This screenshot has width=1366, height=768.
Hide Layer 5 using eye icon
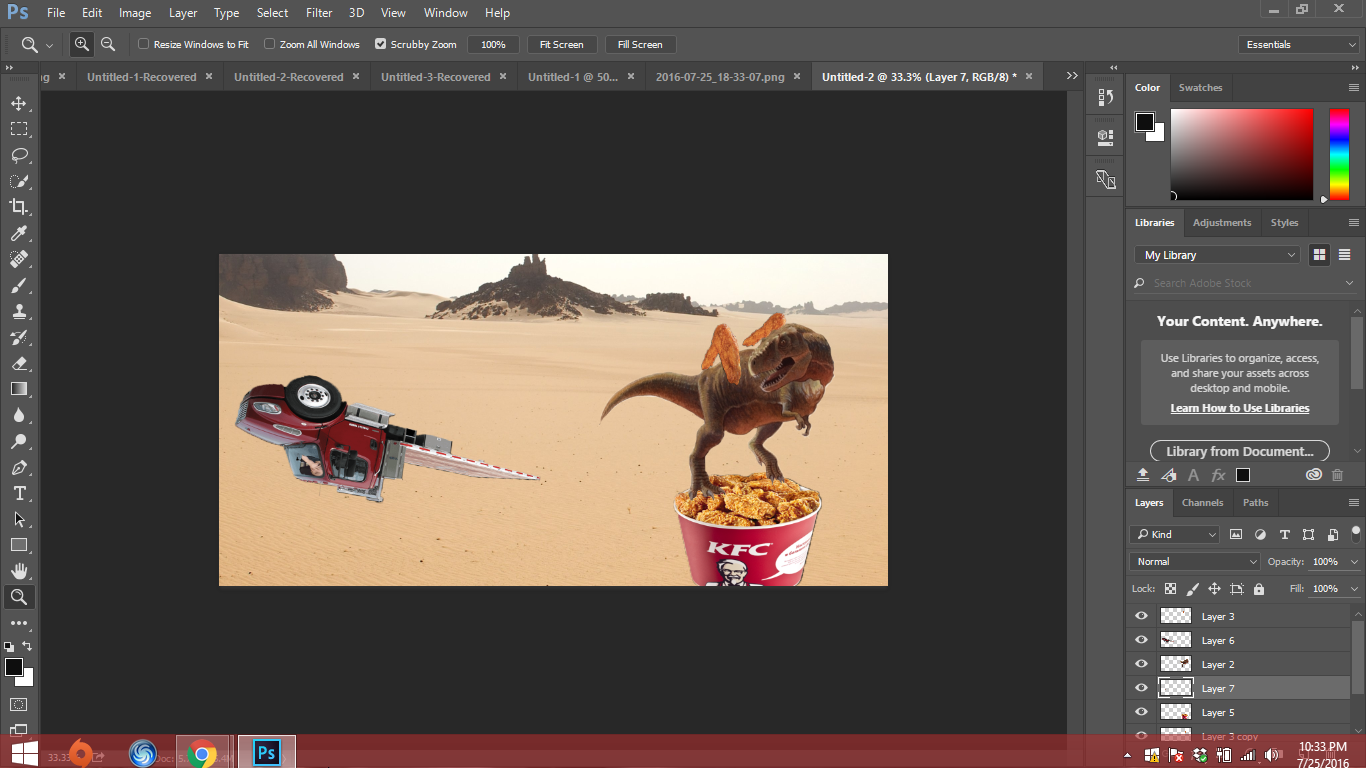pyautogui.click(x=1141, y=712)
